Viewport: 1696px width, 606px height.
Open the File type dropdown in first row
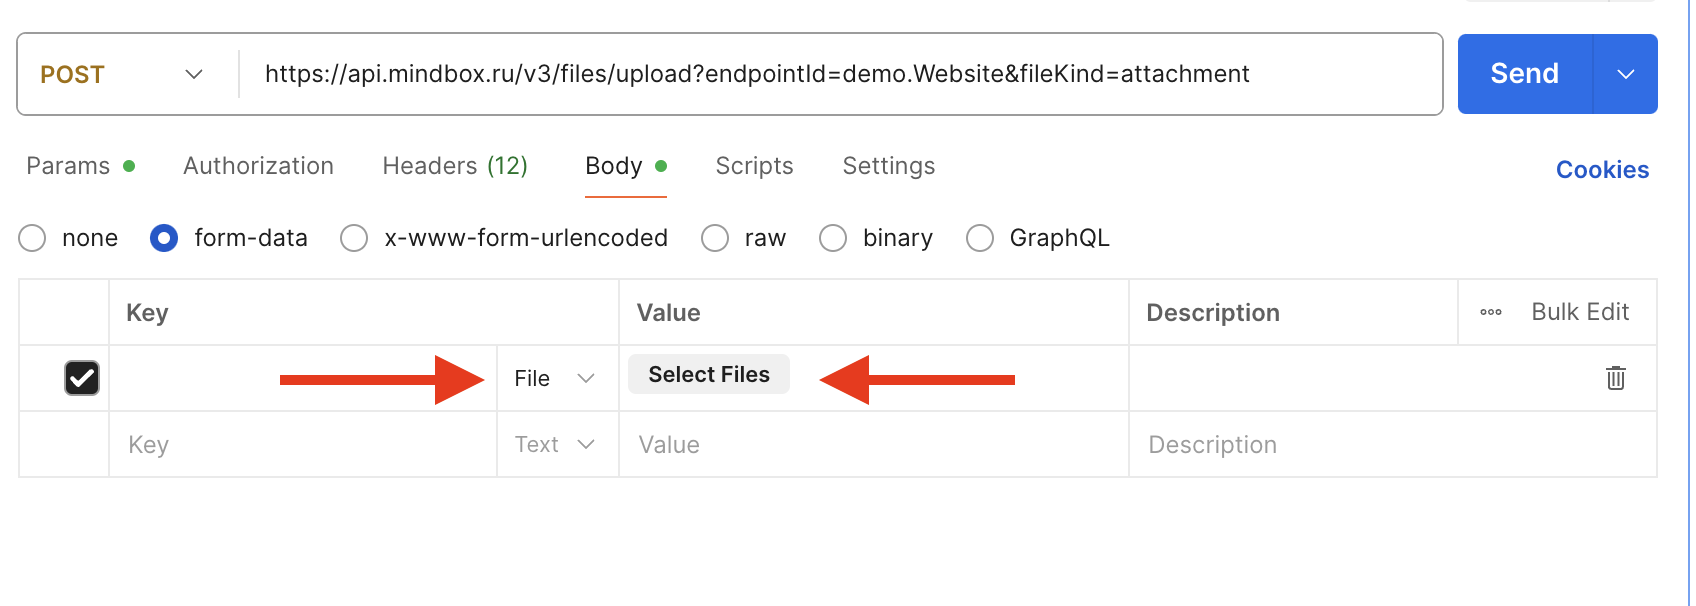pyautogui.click(x=555, y=378)
